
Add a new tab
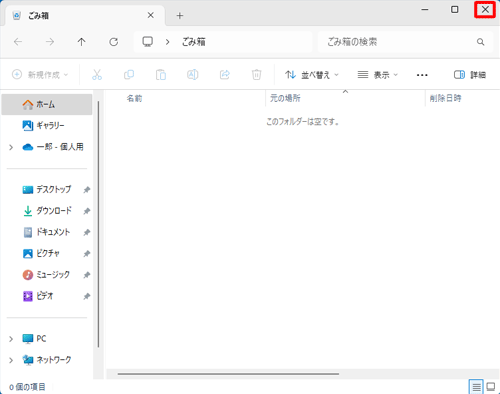(180, 16)
